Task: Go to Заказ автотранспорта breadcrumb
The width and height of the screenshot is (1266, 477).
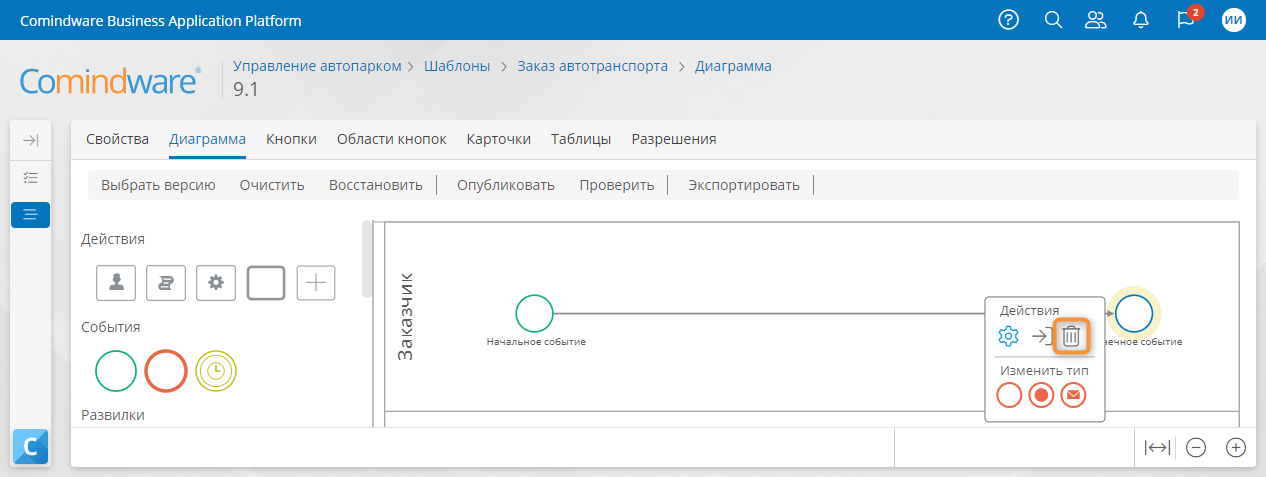Action: click(592, 66)
